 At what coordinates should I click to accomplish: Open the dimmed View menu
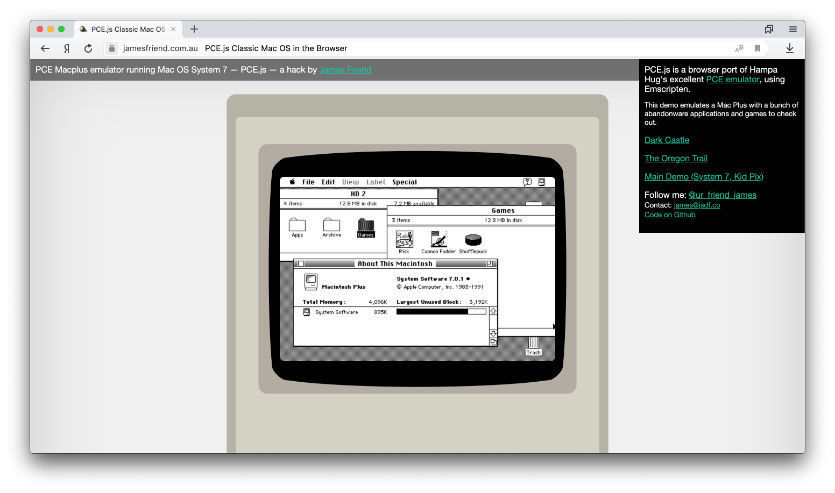[350, 182]
